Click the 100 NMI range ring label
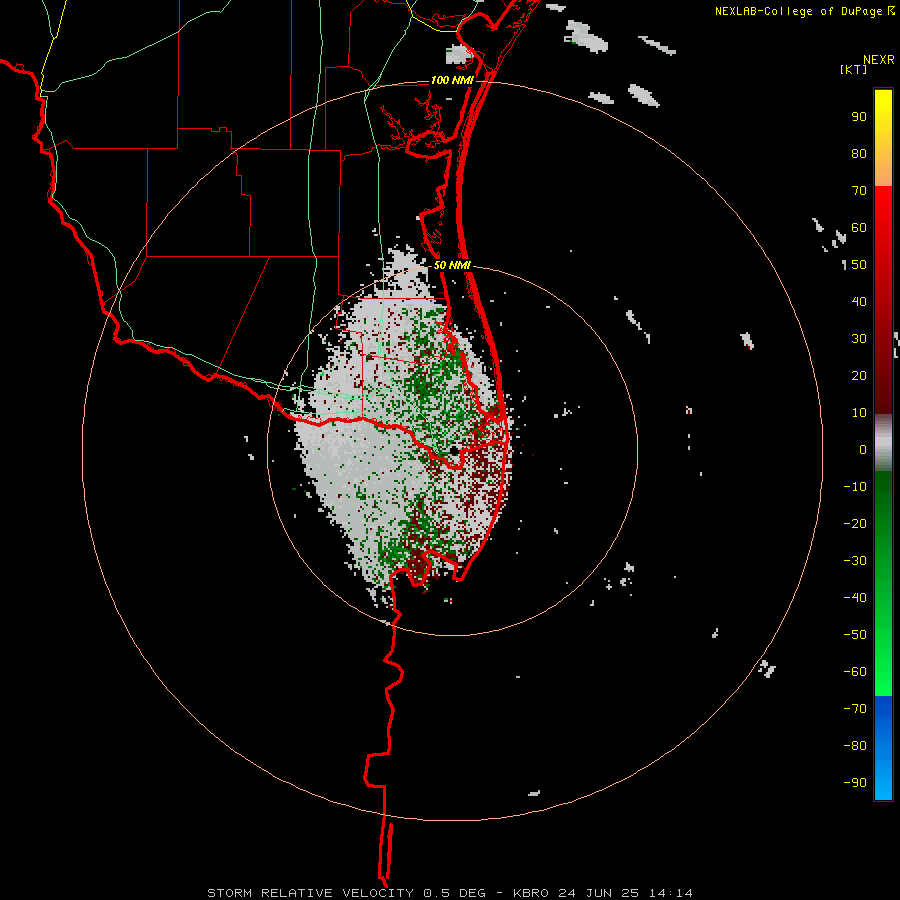Viewport: 900px width, 900px height. pyautogui.click(x=452, y=80)
